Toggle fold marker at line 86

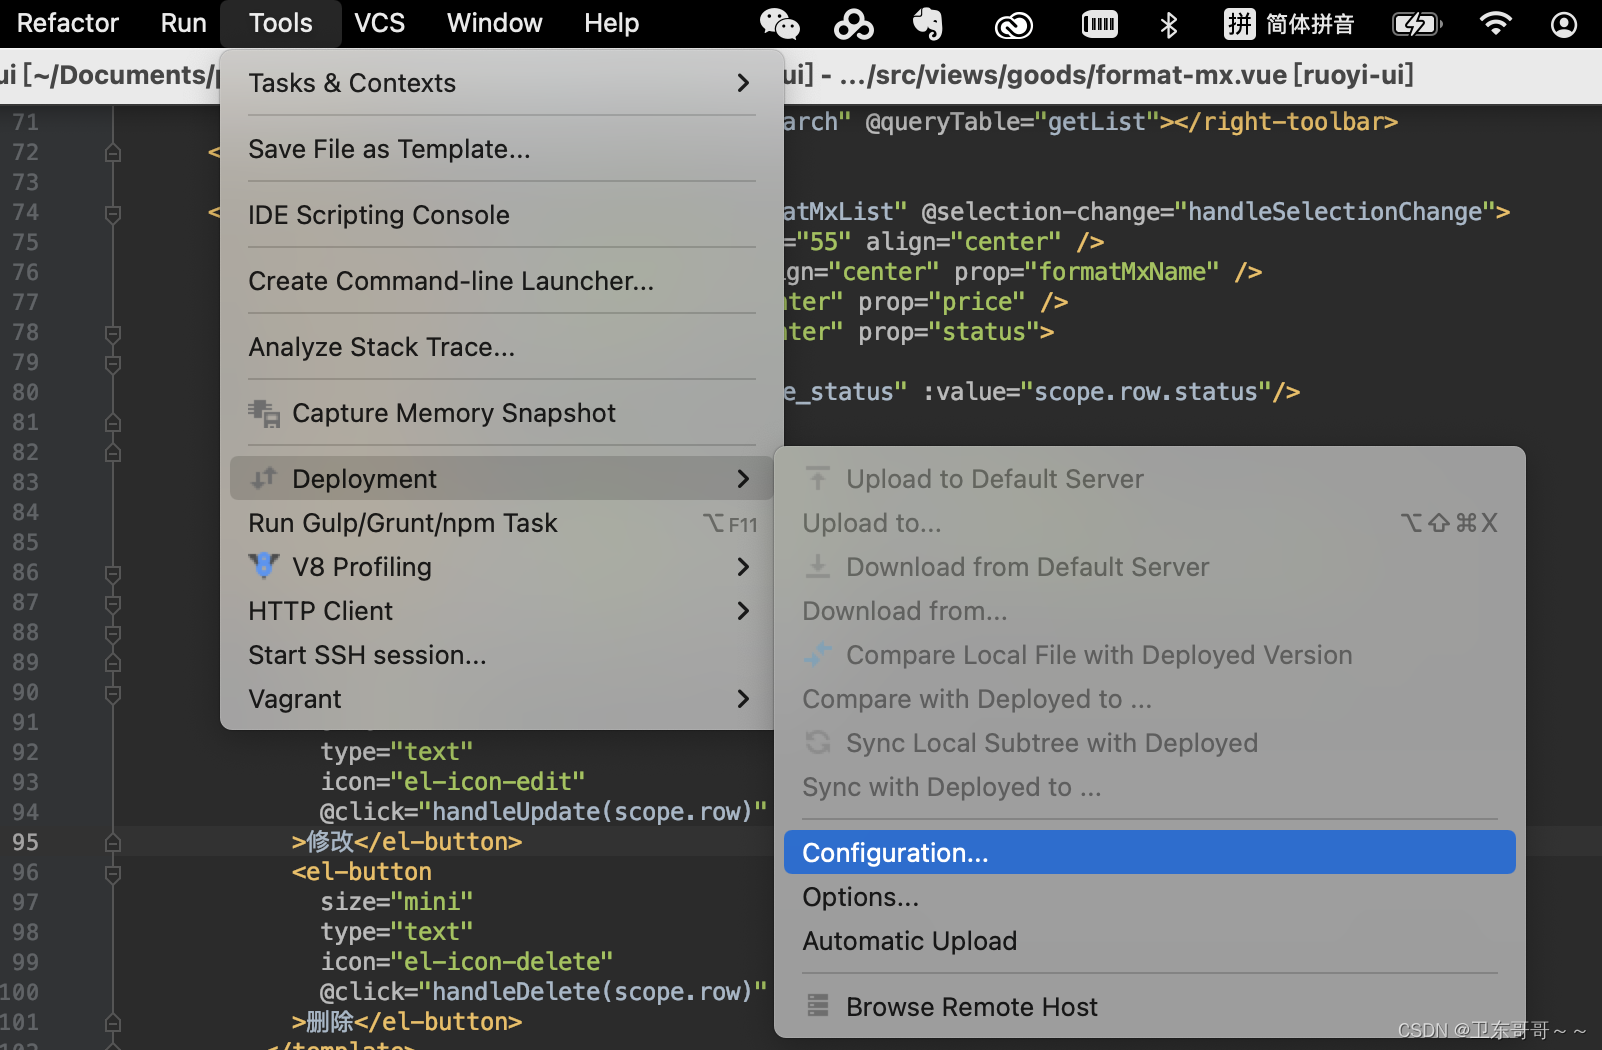[x=113, y=573]
